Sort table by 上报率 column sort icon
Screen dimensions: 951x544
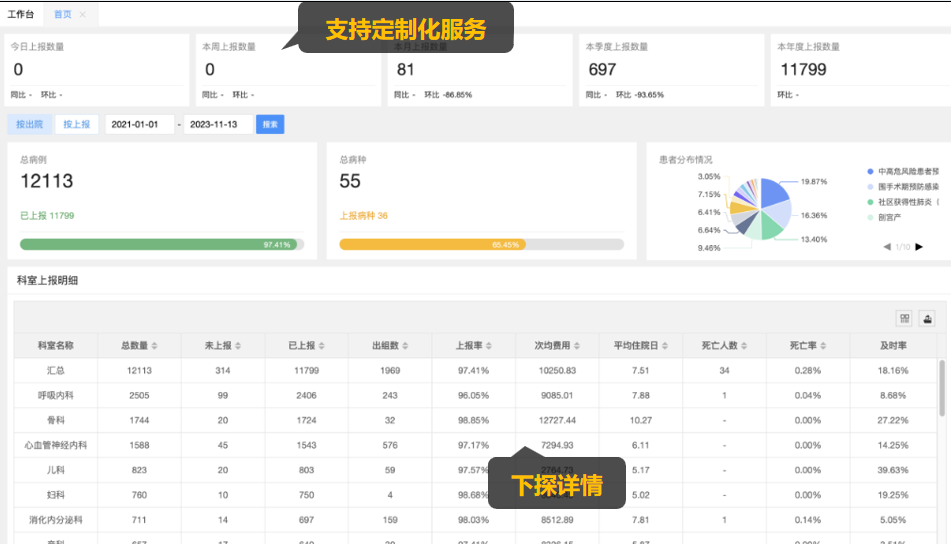490,346
